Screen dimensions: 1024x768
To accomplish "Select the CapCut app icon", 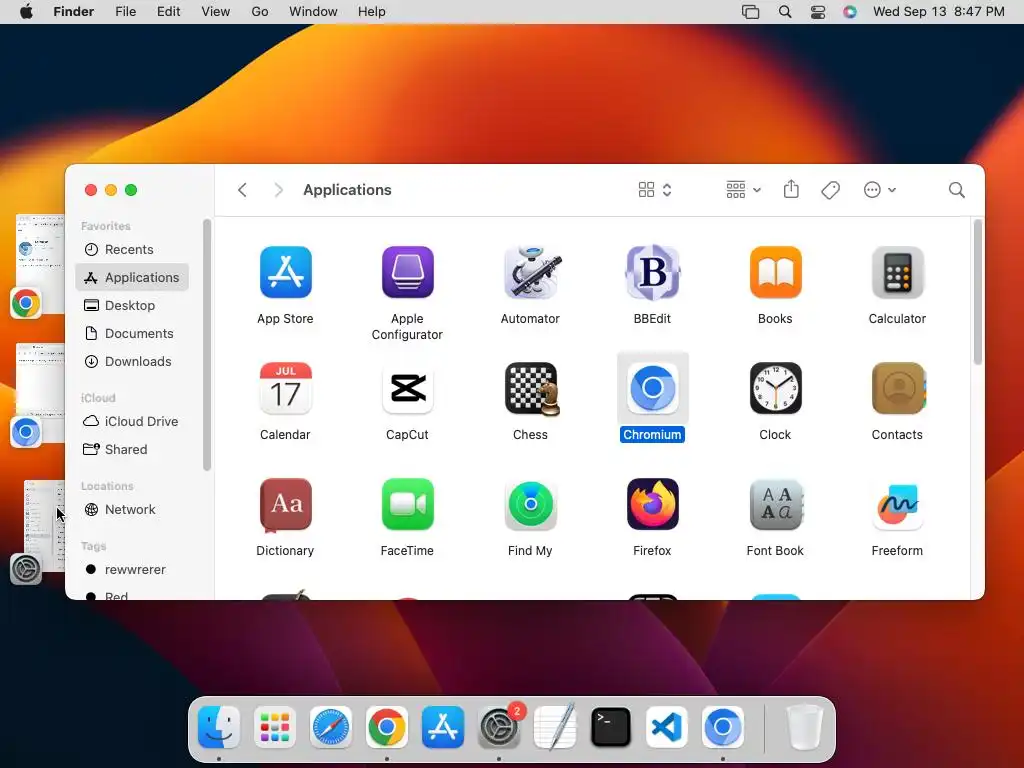I will (x=408, y=388).
